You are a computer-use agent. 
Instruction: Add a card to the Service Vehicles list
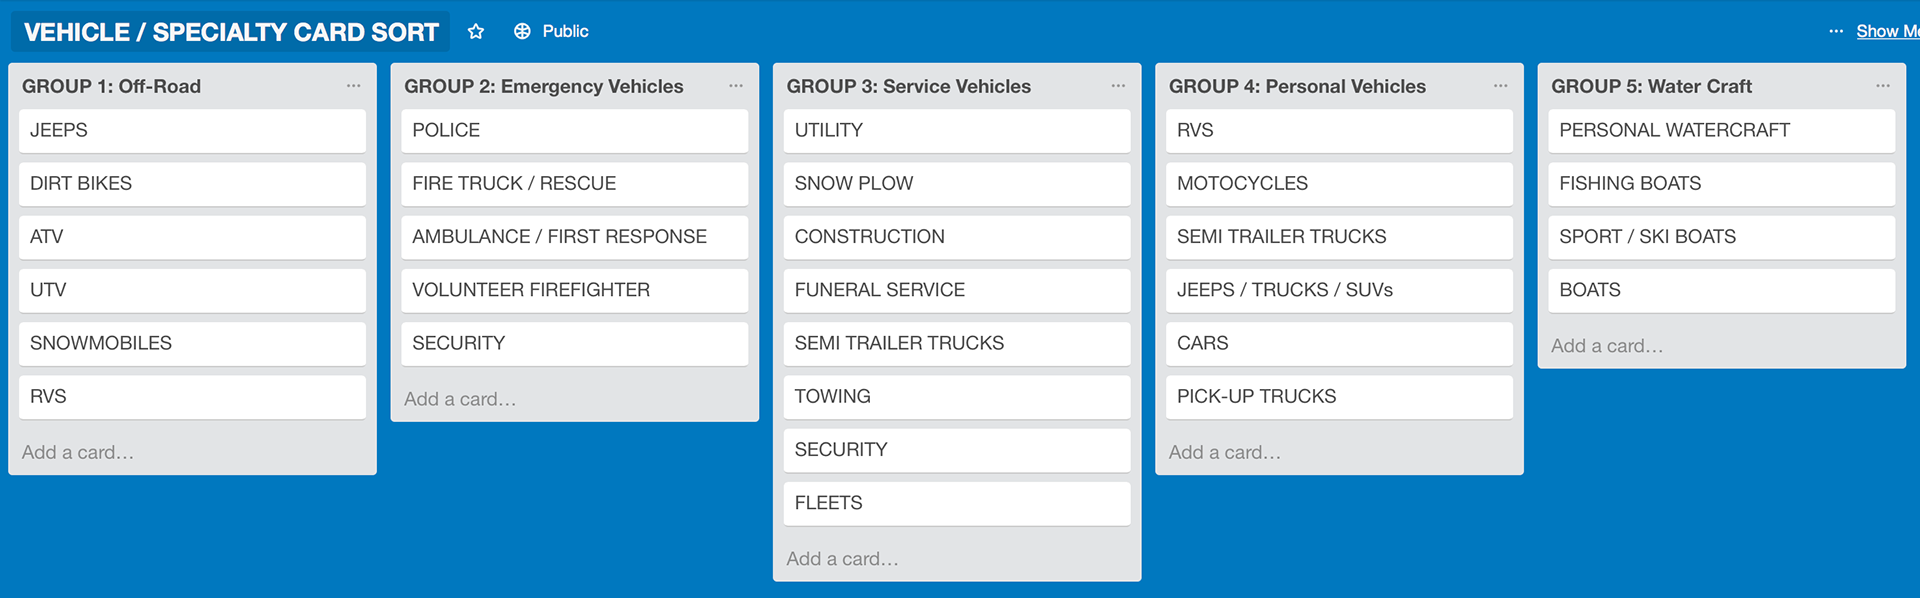tap(842, 559)
